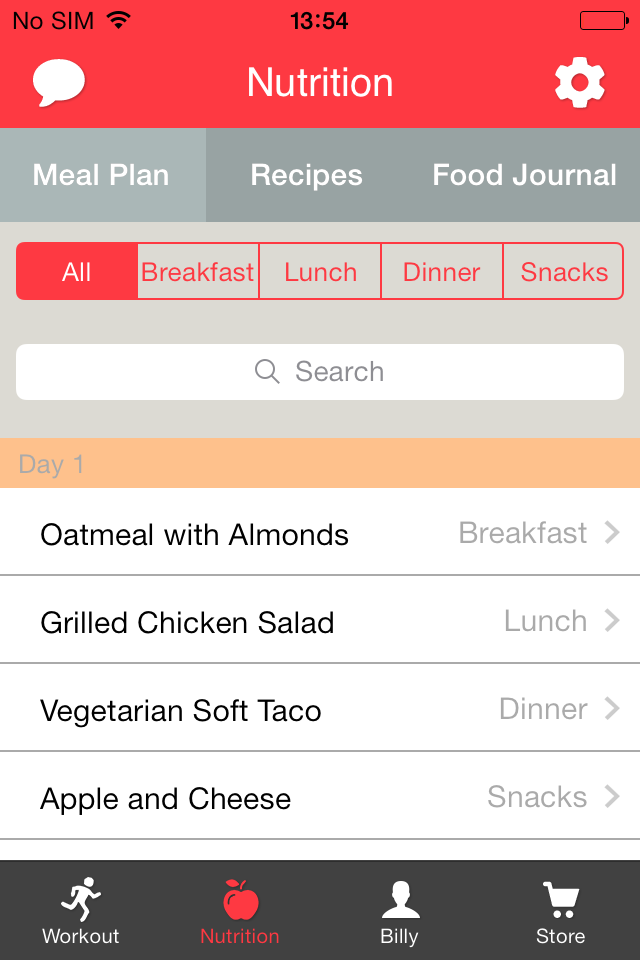Tap the running figure Workout icon
Image resolution: width=640 pixels, height=960 pixels.
(x=81, y=899)
